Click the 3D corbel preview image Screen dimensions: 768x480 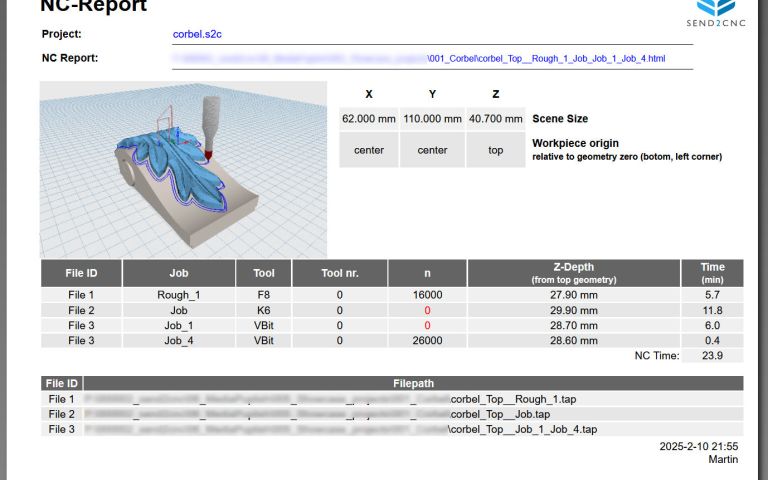[x=183, y=168]
